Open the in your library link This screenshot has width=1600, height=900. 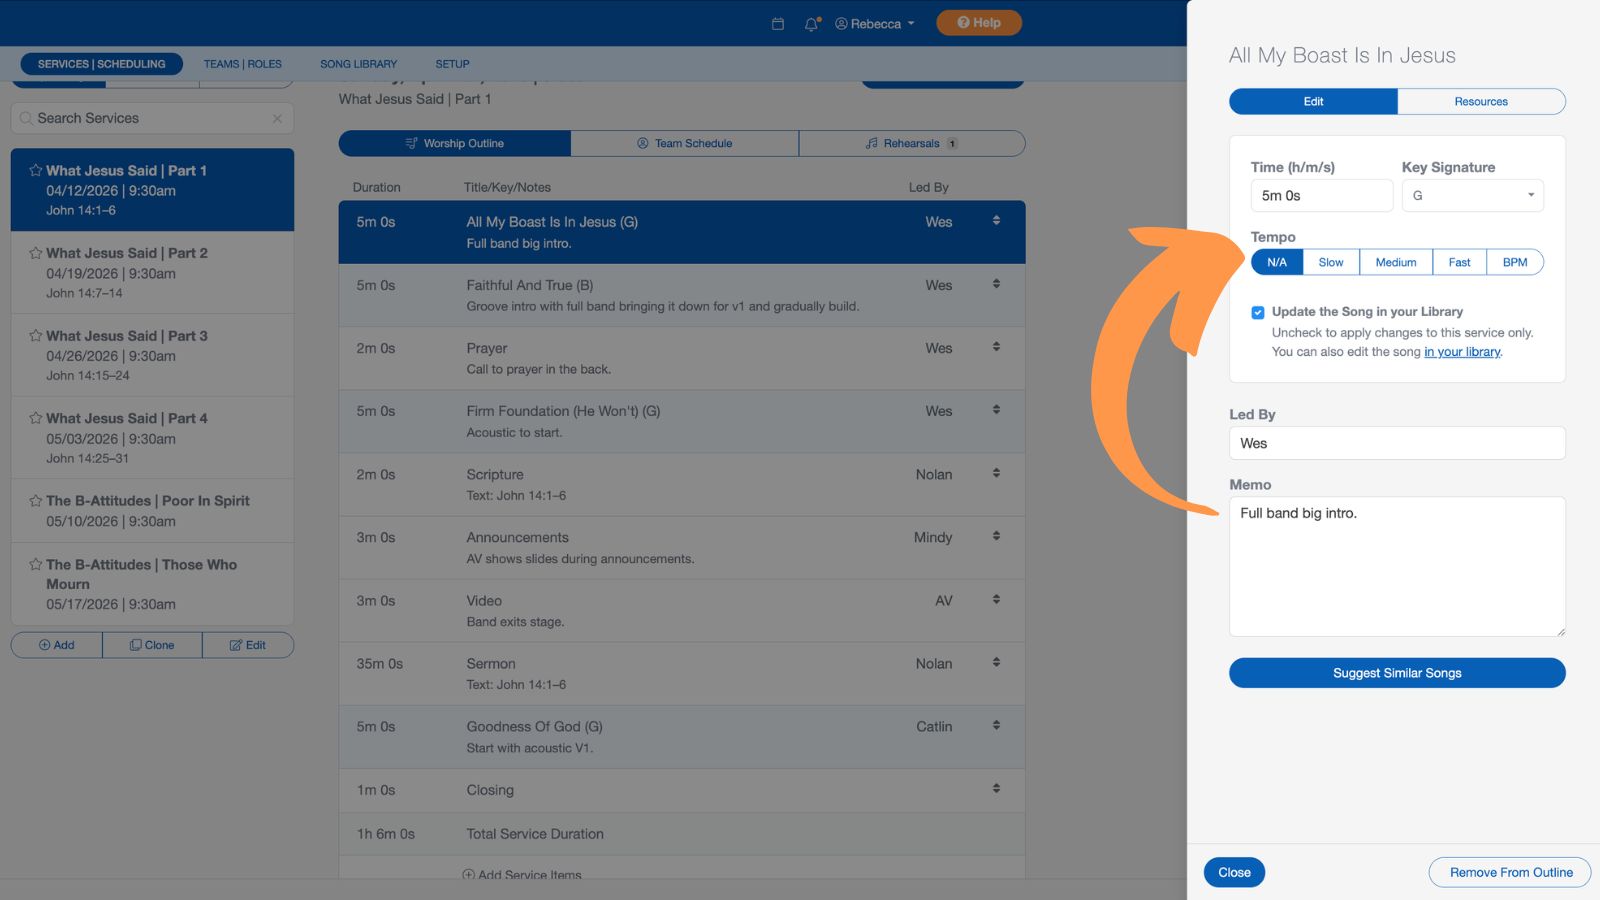click(1461, 352)
